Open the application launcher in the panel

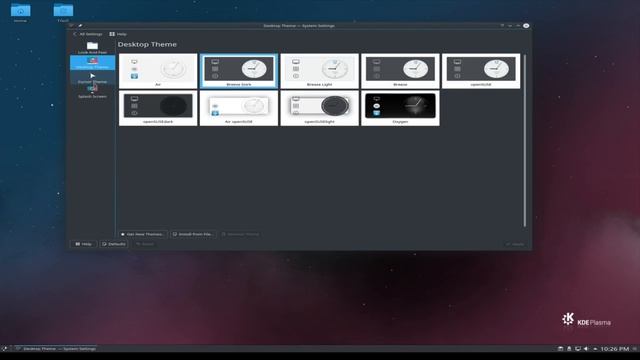tap(5, 349)
